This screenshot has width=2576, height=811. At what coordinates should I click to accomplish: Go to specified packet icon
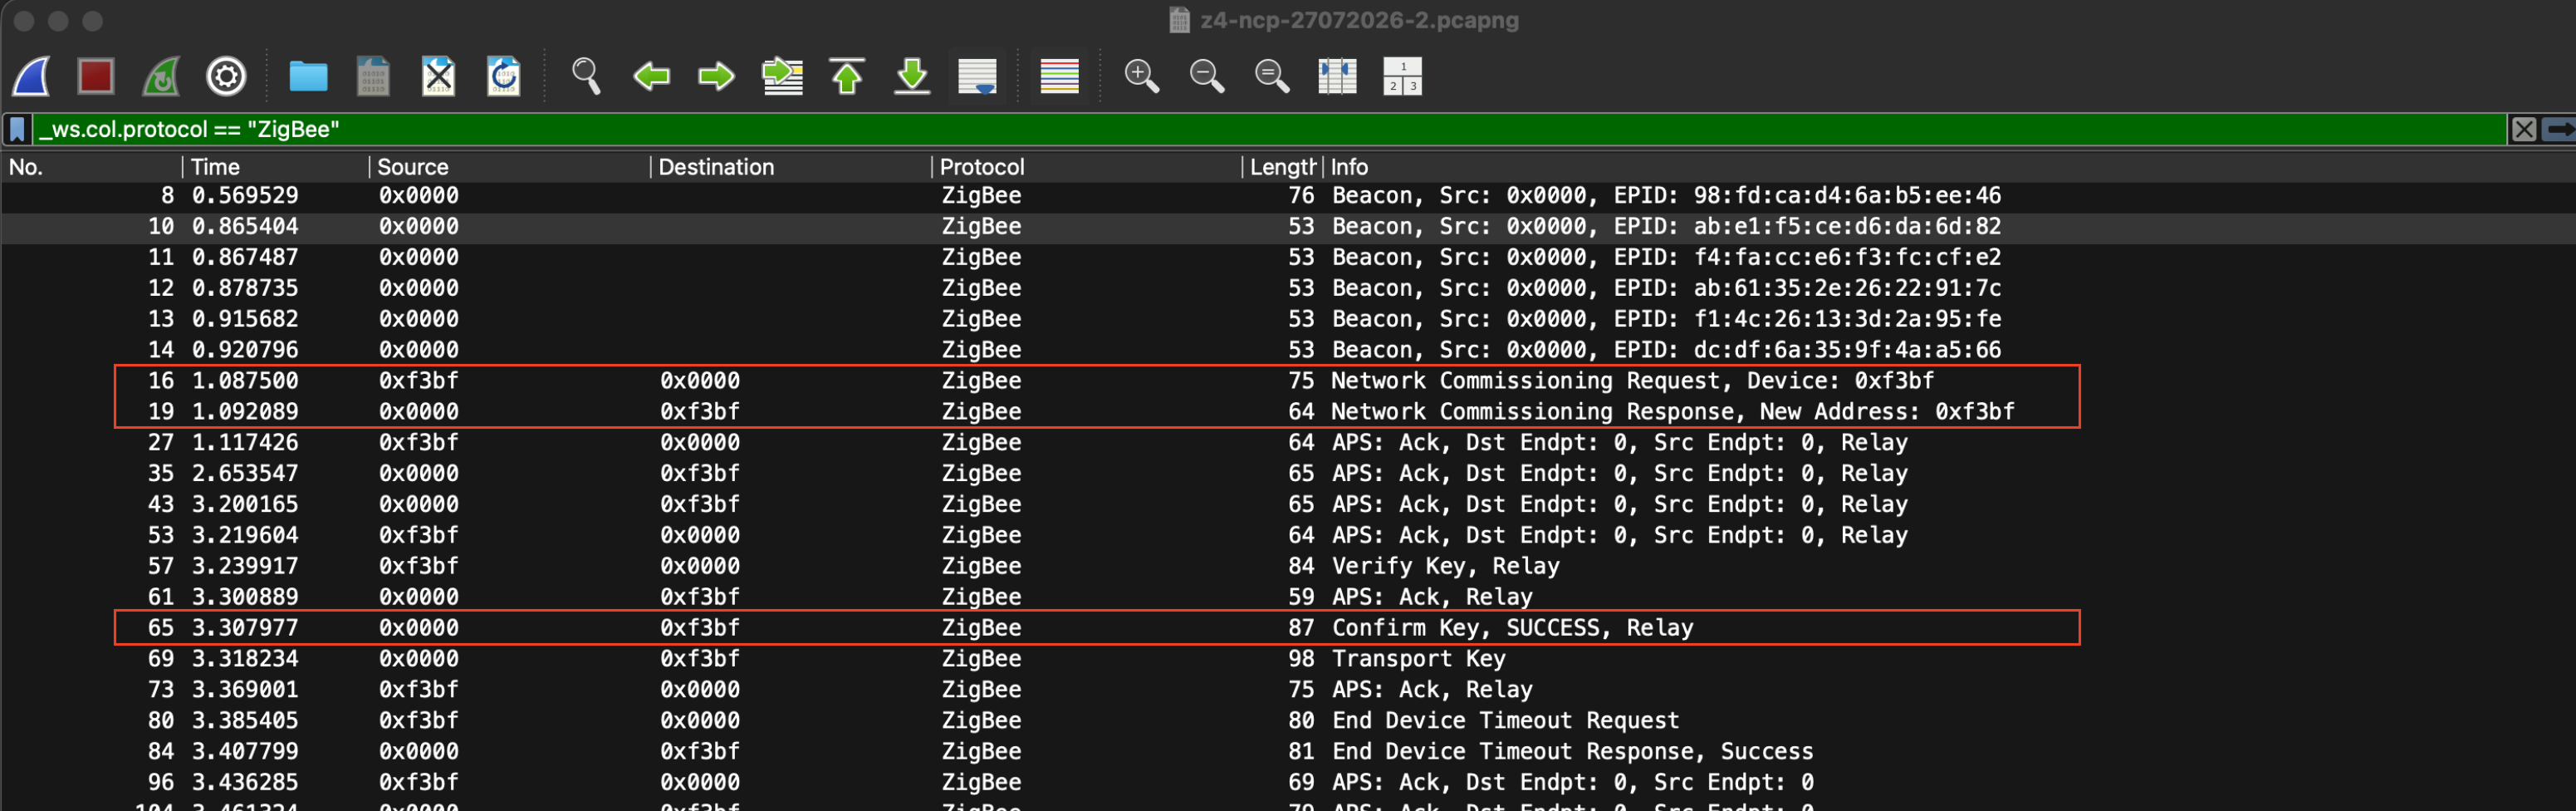coord(782,76)
